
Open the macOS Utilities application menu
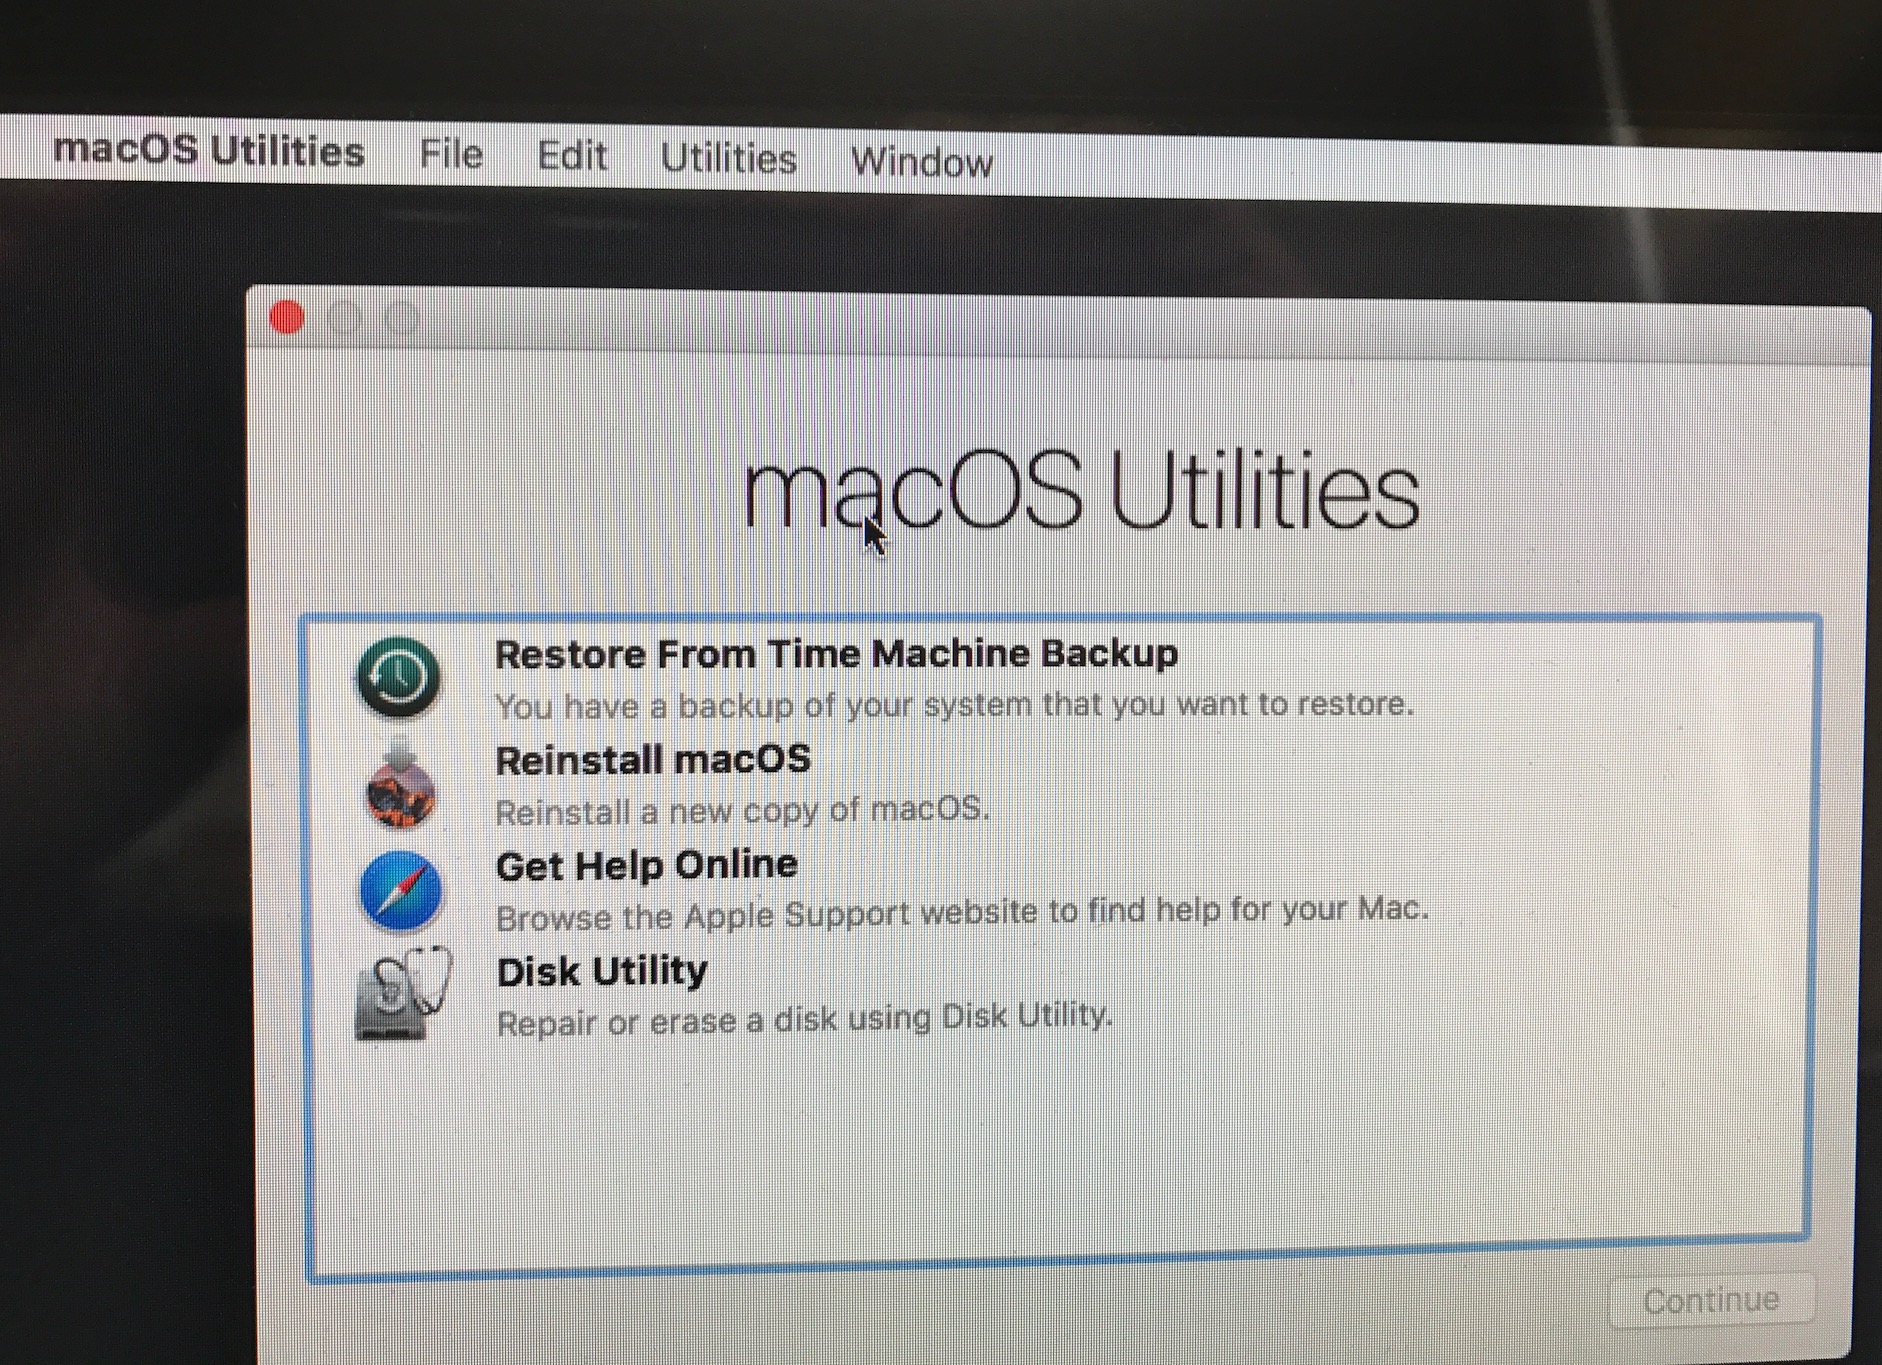click(x=209, y=150)
